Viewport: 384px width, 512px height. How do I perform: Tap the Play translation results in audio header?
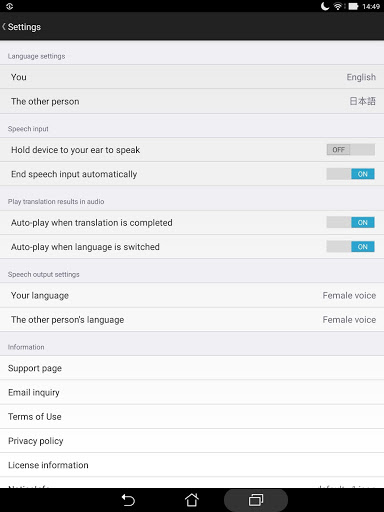(x=56, y=201)
